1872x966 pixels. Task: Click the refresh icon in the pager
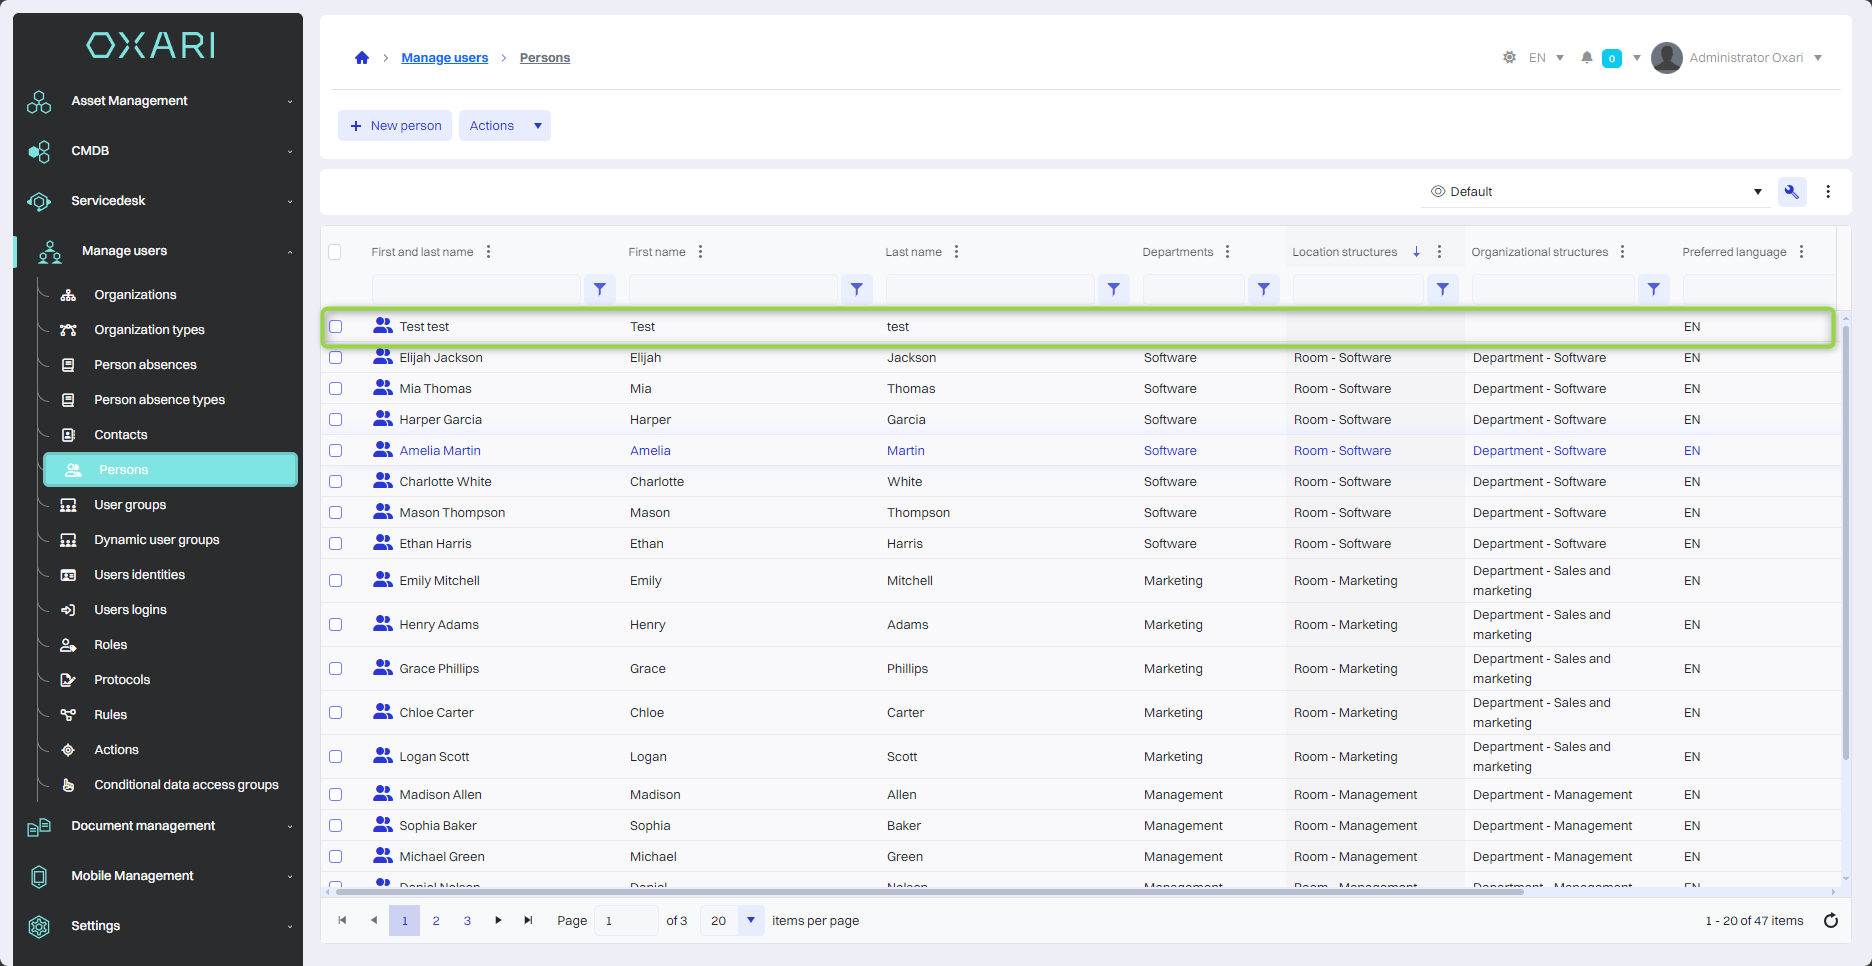1830,921
